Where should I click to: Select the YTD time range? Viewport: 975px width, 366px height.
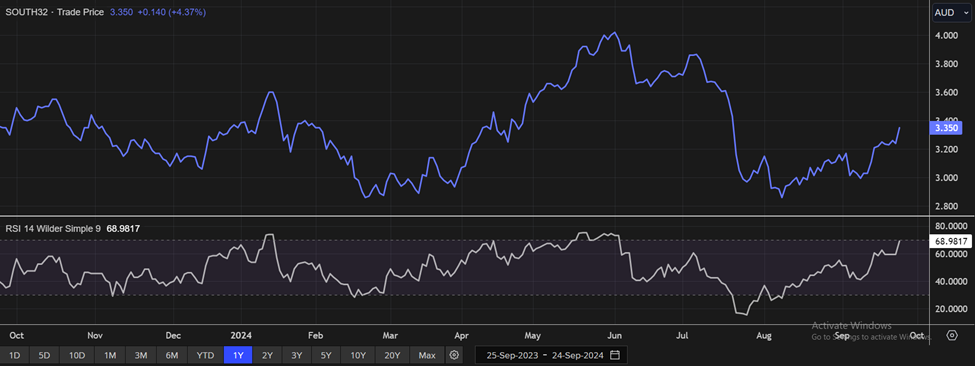point(205,355)
